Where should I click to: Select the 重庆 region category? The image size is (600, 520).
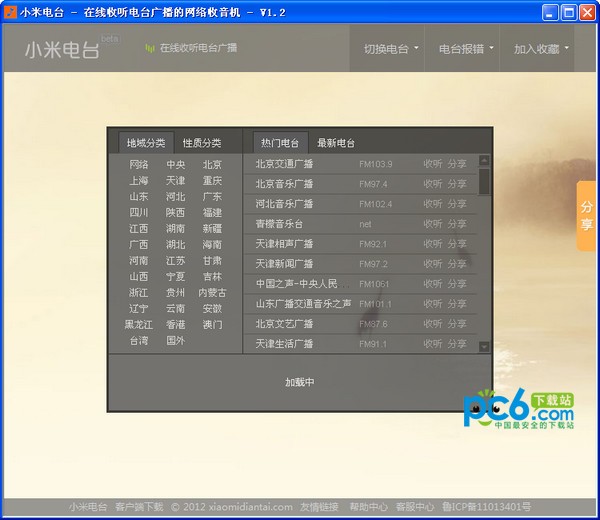[212, 181]
